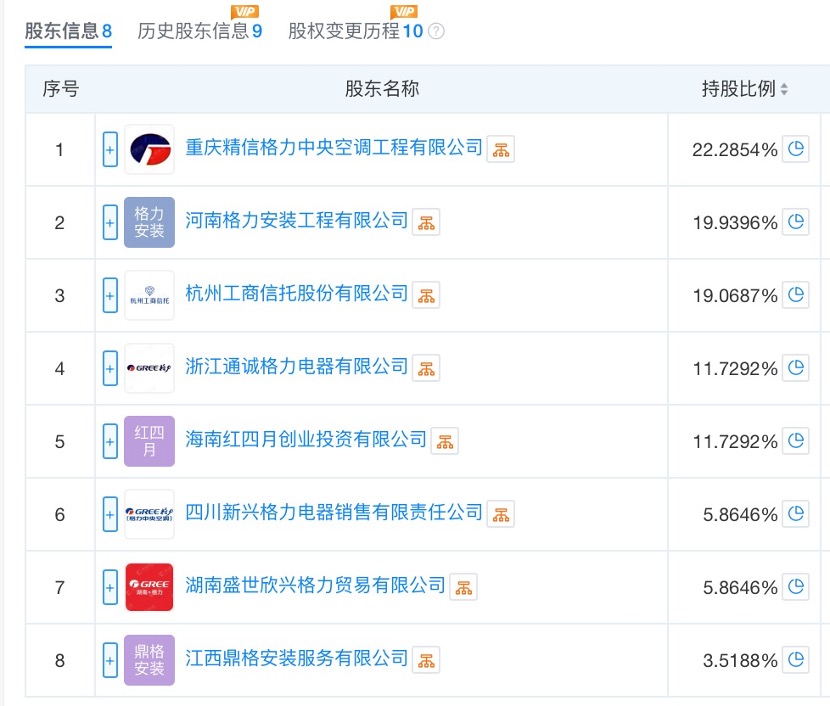This screenshot has width=830, height=706.
Task: Open 四川新兴格力电器销售有限责任公司 link
Action: click(334, 513)
